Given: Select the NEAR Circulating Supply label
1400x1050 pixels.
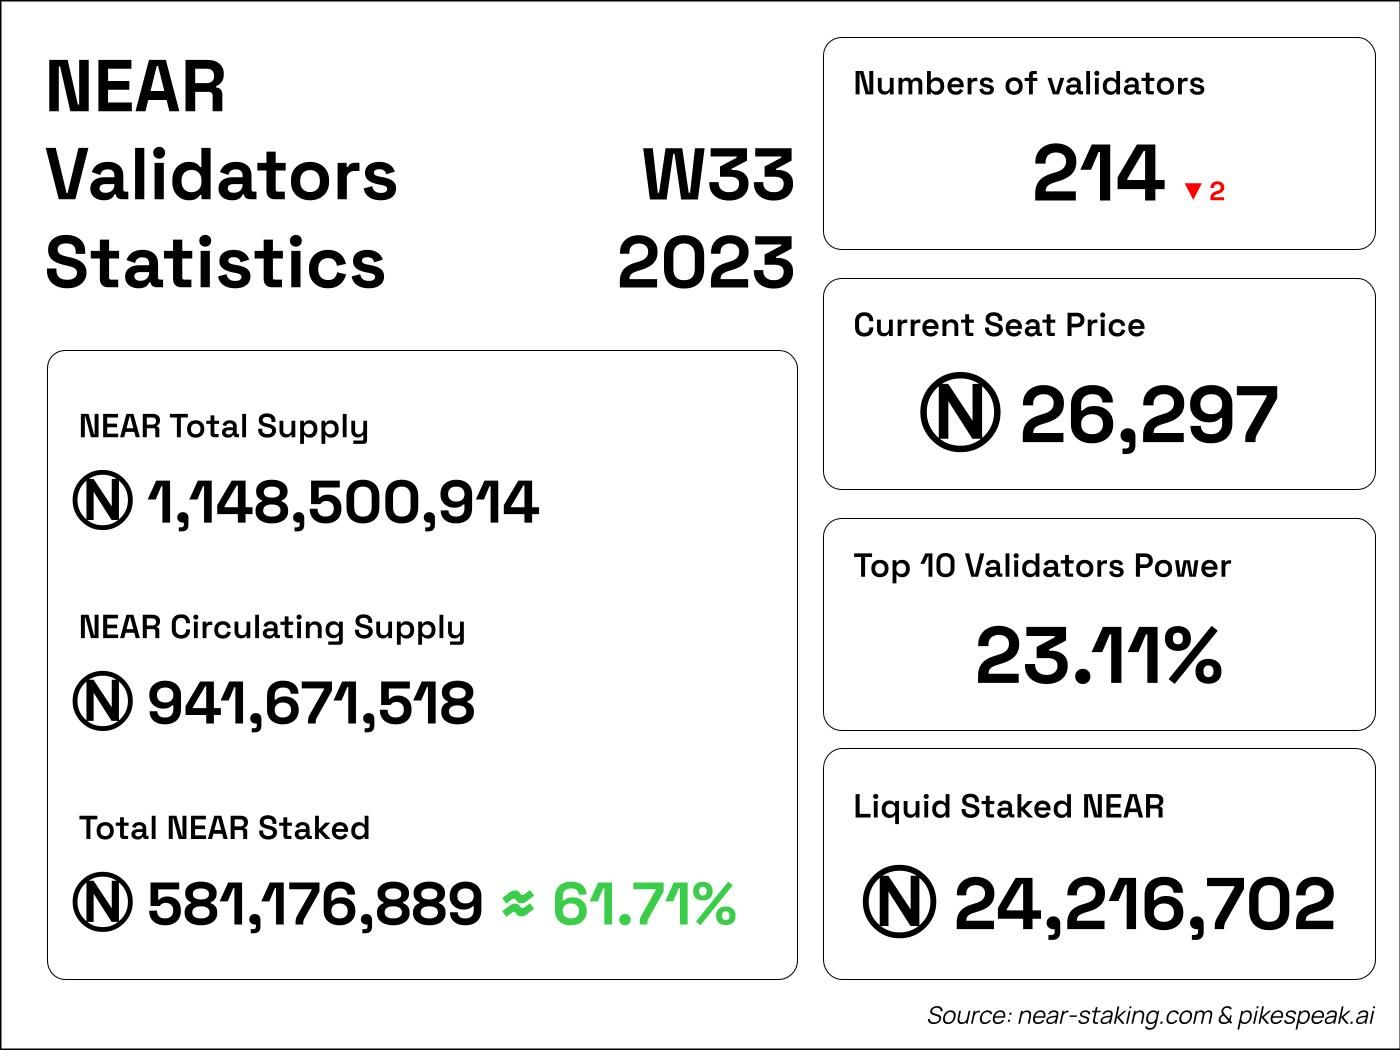Looking at the screenshot, I should click(272, 628).
